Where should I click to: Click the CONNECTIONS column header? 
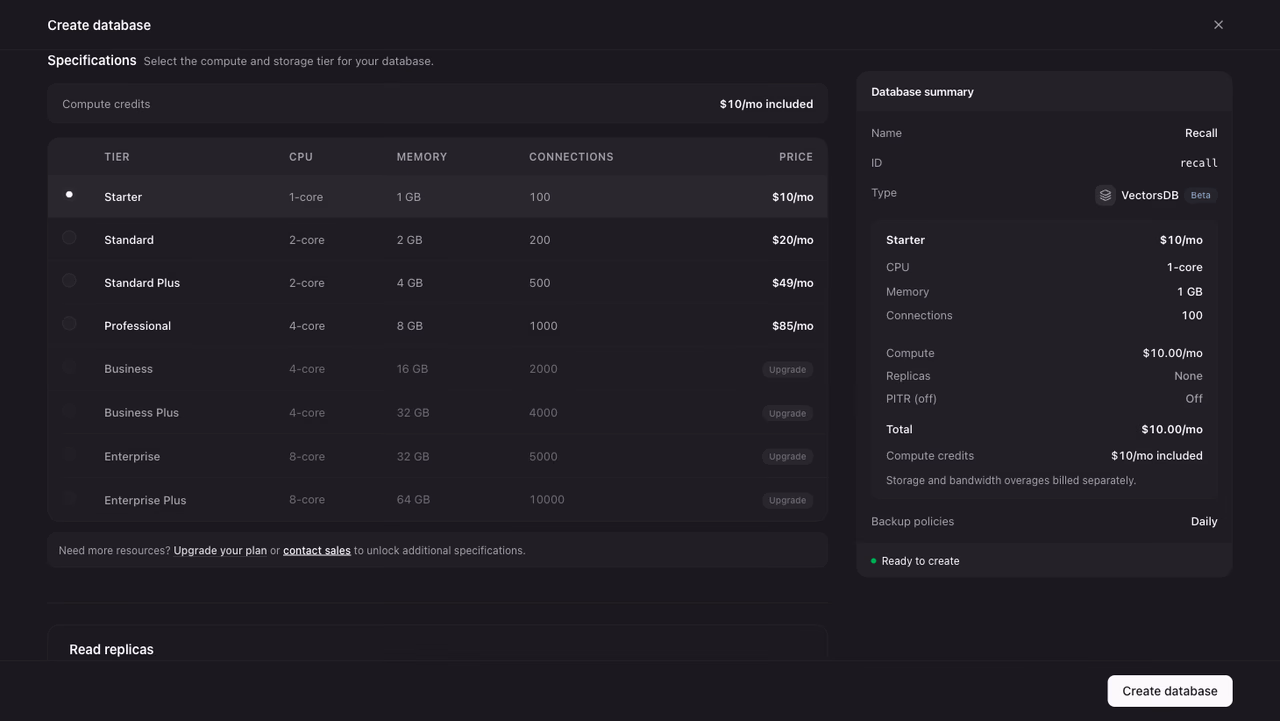(571, 157)
